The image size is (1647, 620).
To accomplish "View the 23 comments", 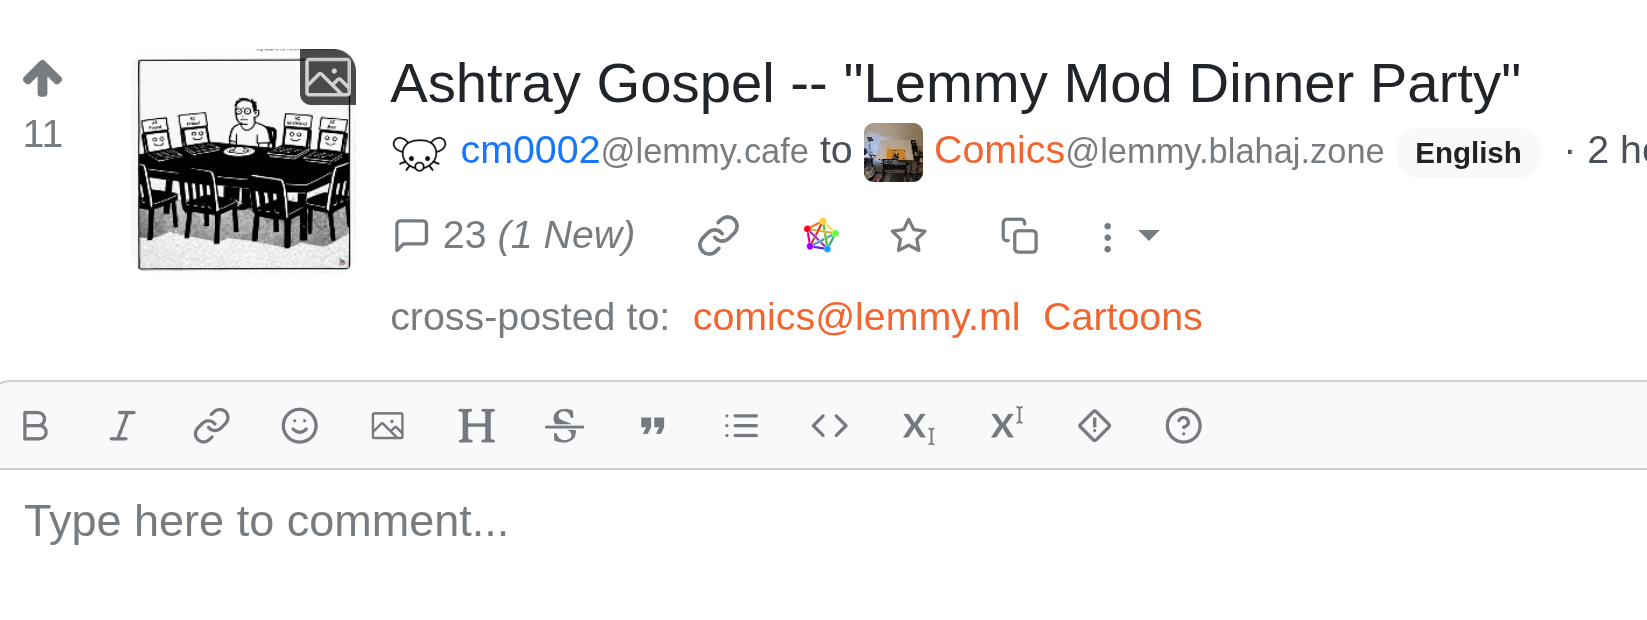I will point(514,236).
